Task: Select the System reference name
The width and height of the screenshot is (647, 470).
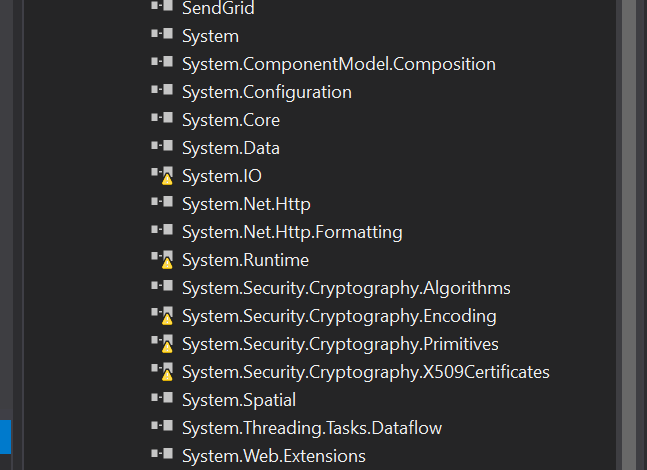Action: [210, 36]
